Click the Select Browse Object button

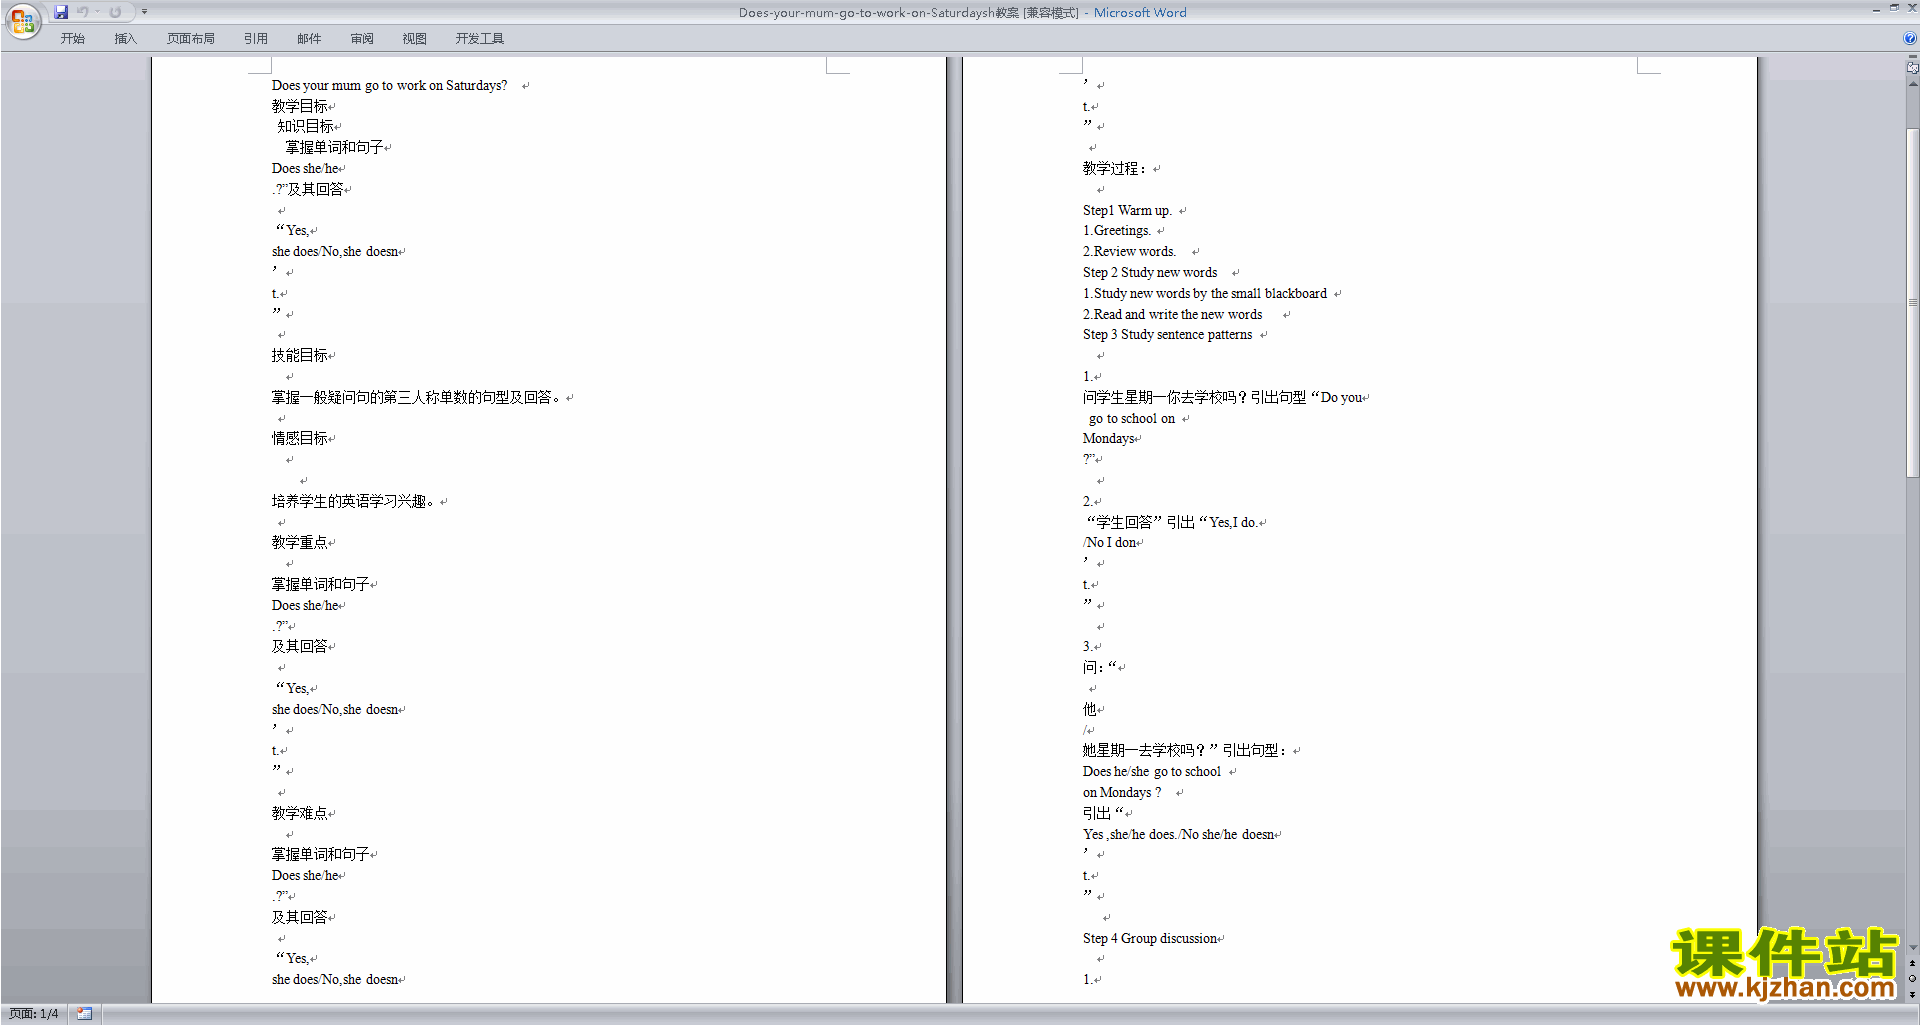click(1912, 979)
